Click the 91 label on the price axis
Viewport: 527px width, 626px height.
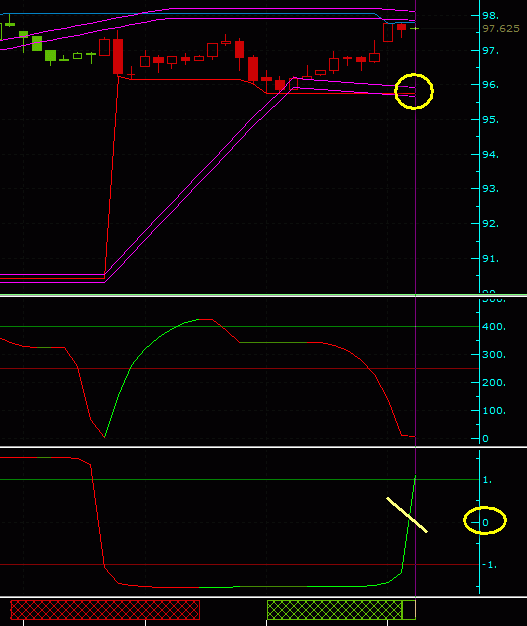point(491,259)
